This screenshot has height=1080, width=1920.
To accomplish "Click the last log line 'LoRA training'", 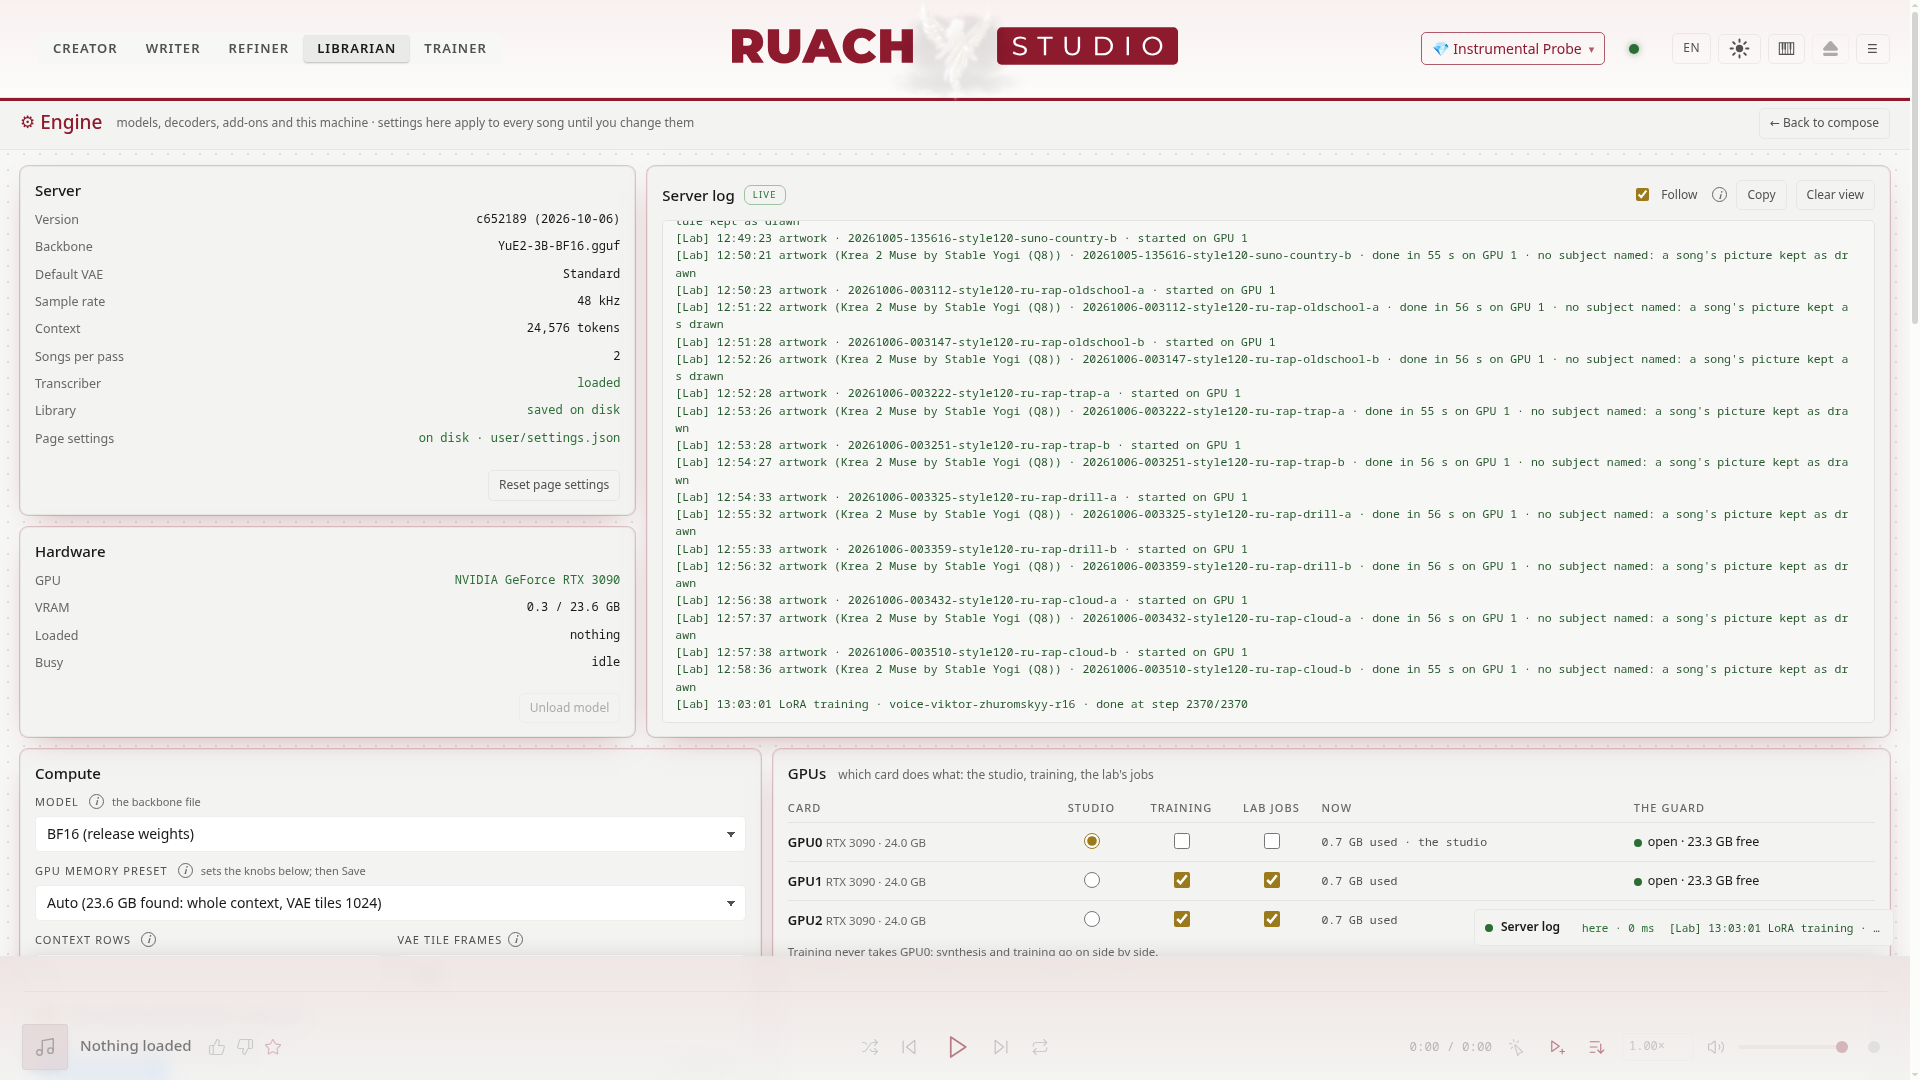I will 961,704.
